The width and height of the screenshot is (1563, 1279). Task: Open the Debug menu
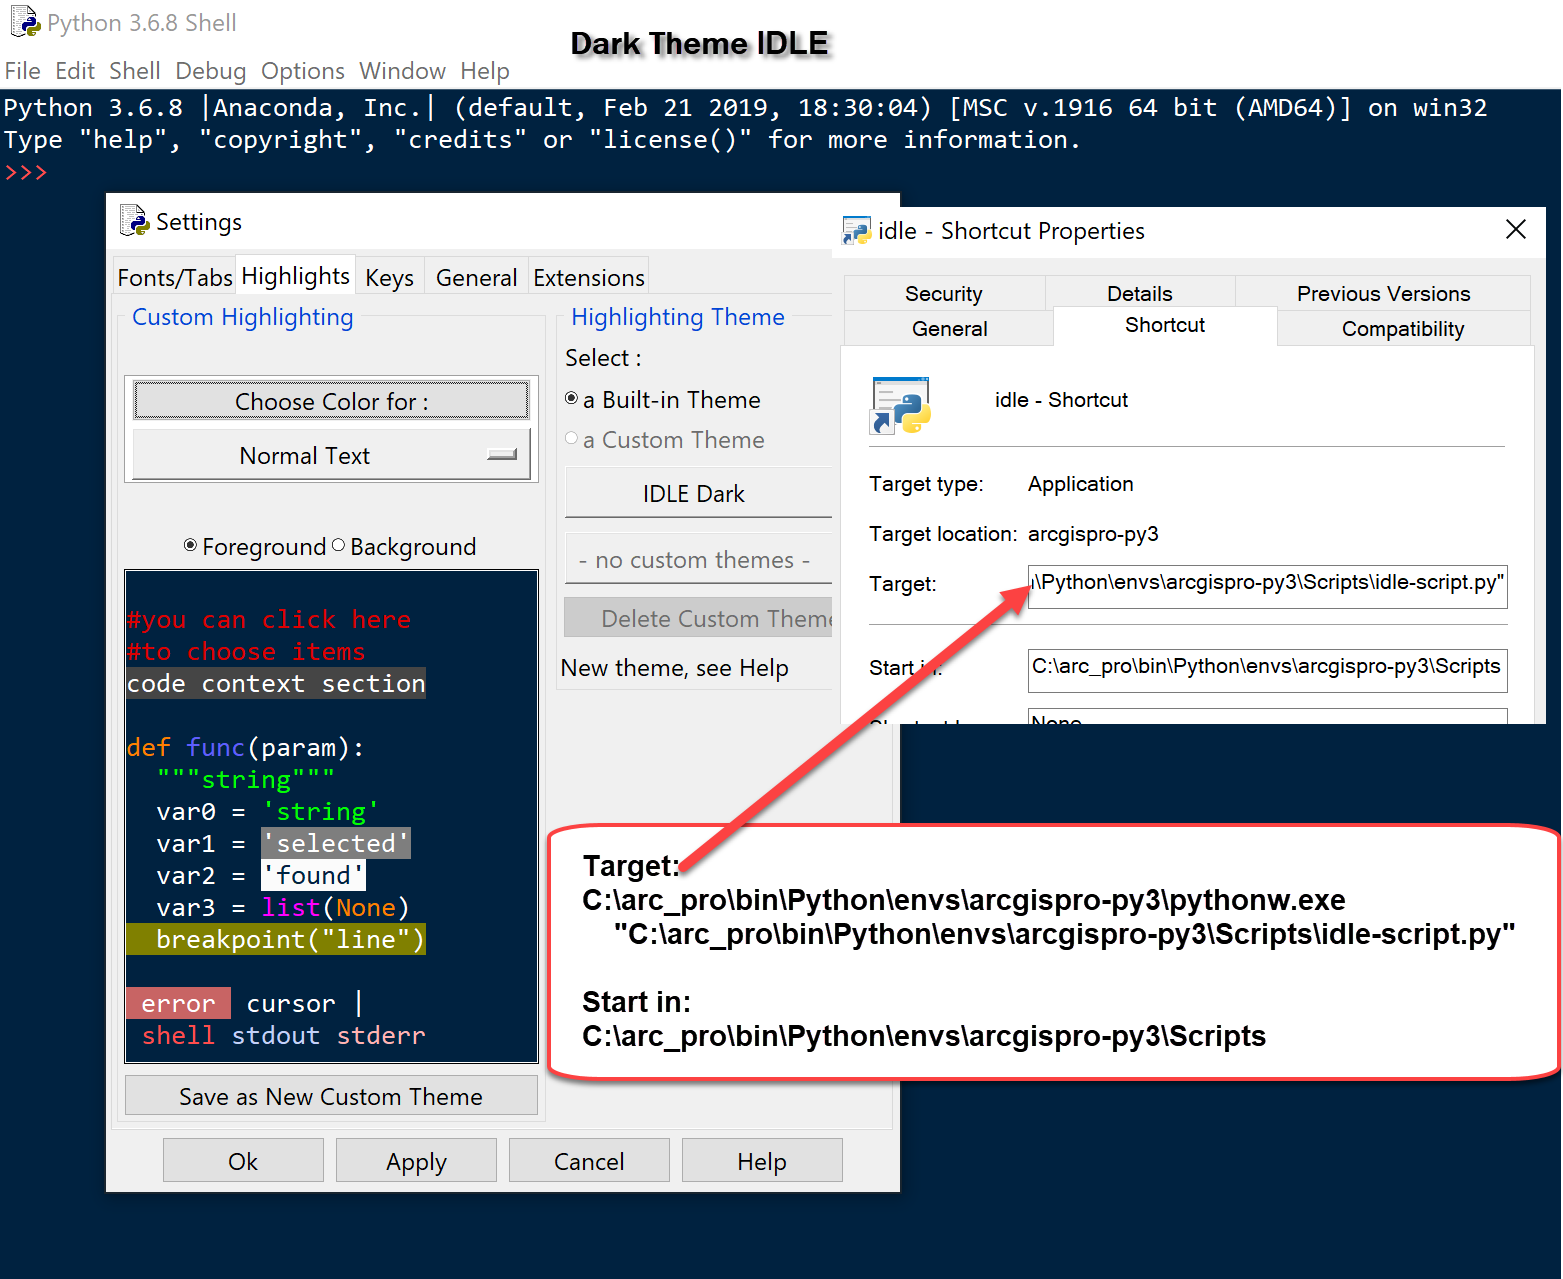pos(211,71)
